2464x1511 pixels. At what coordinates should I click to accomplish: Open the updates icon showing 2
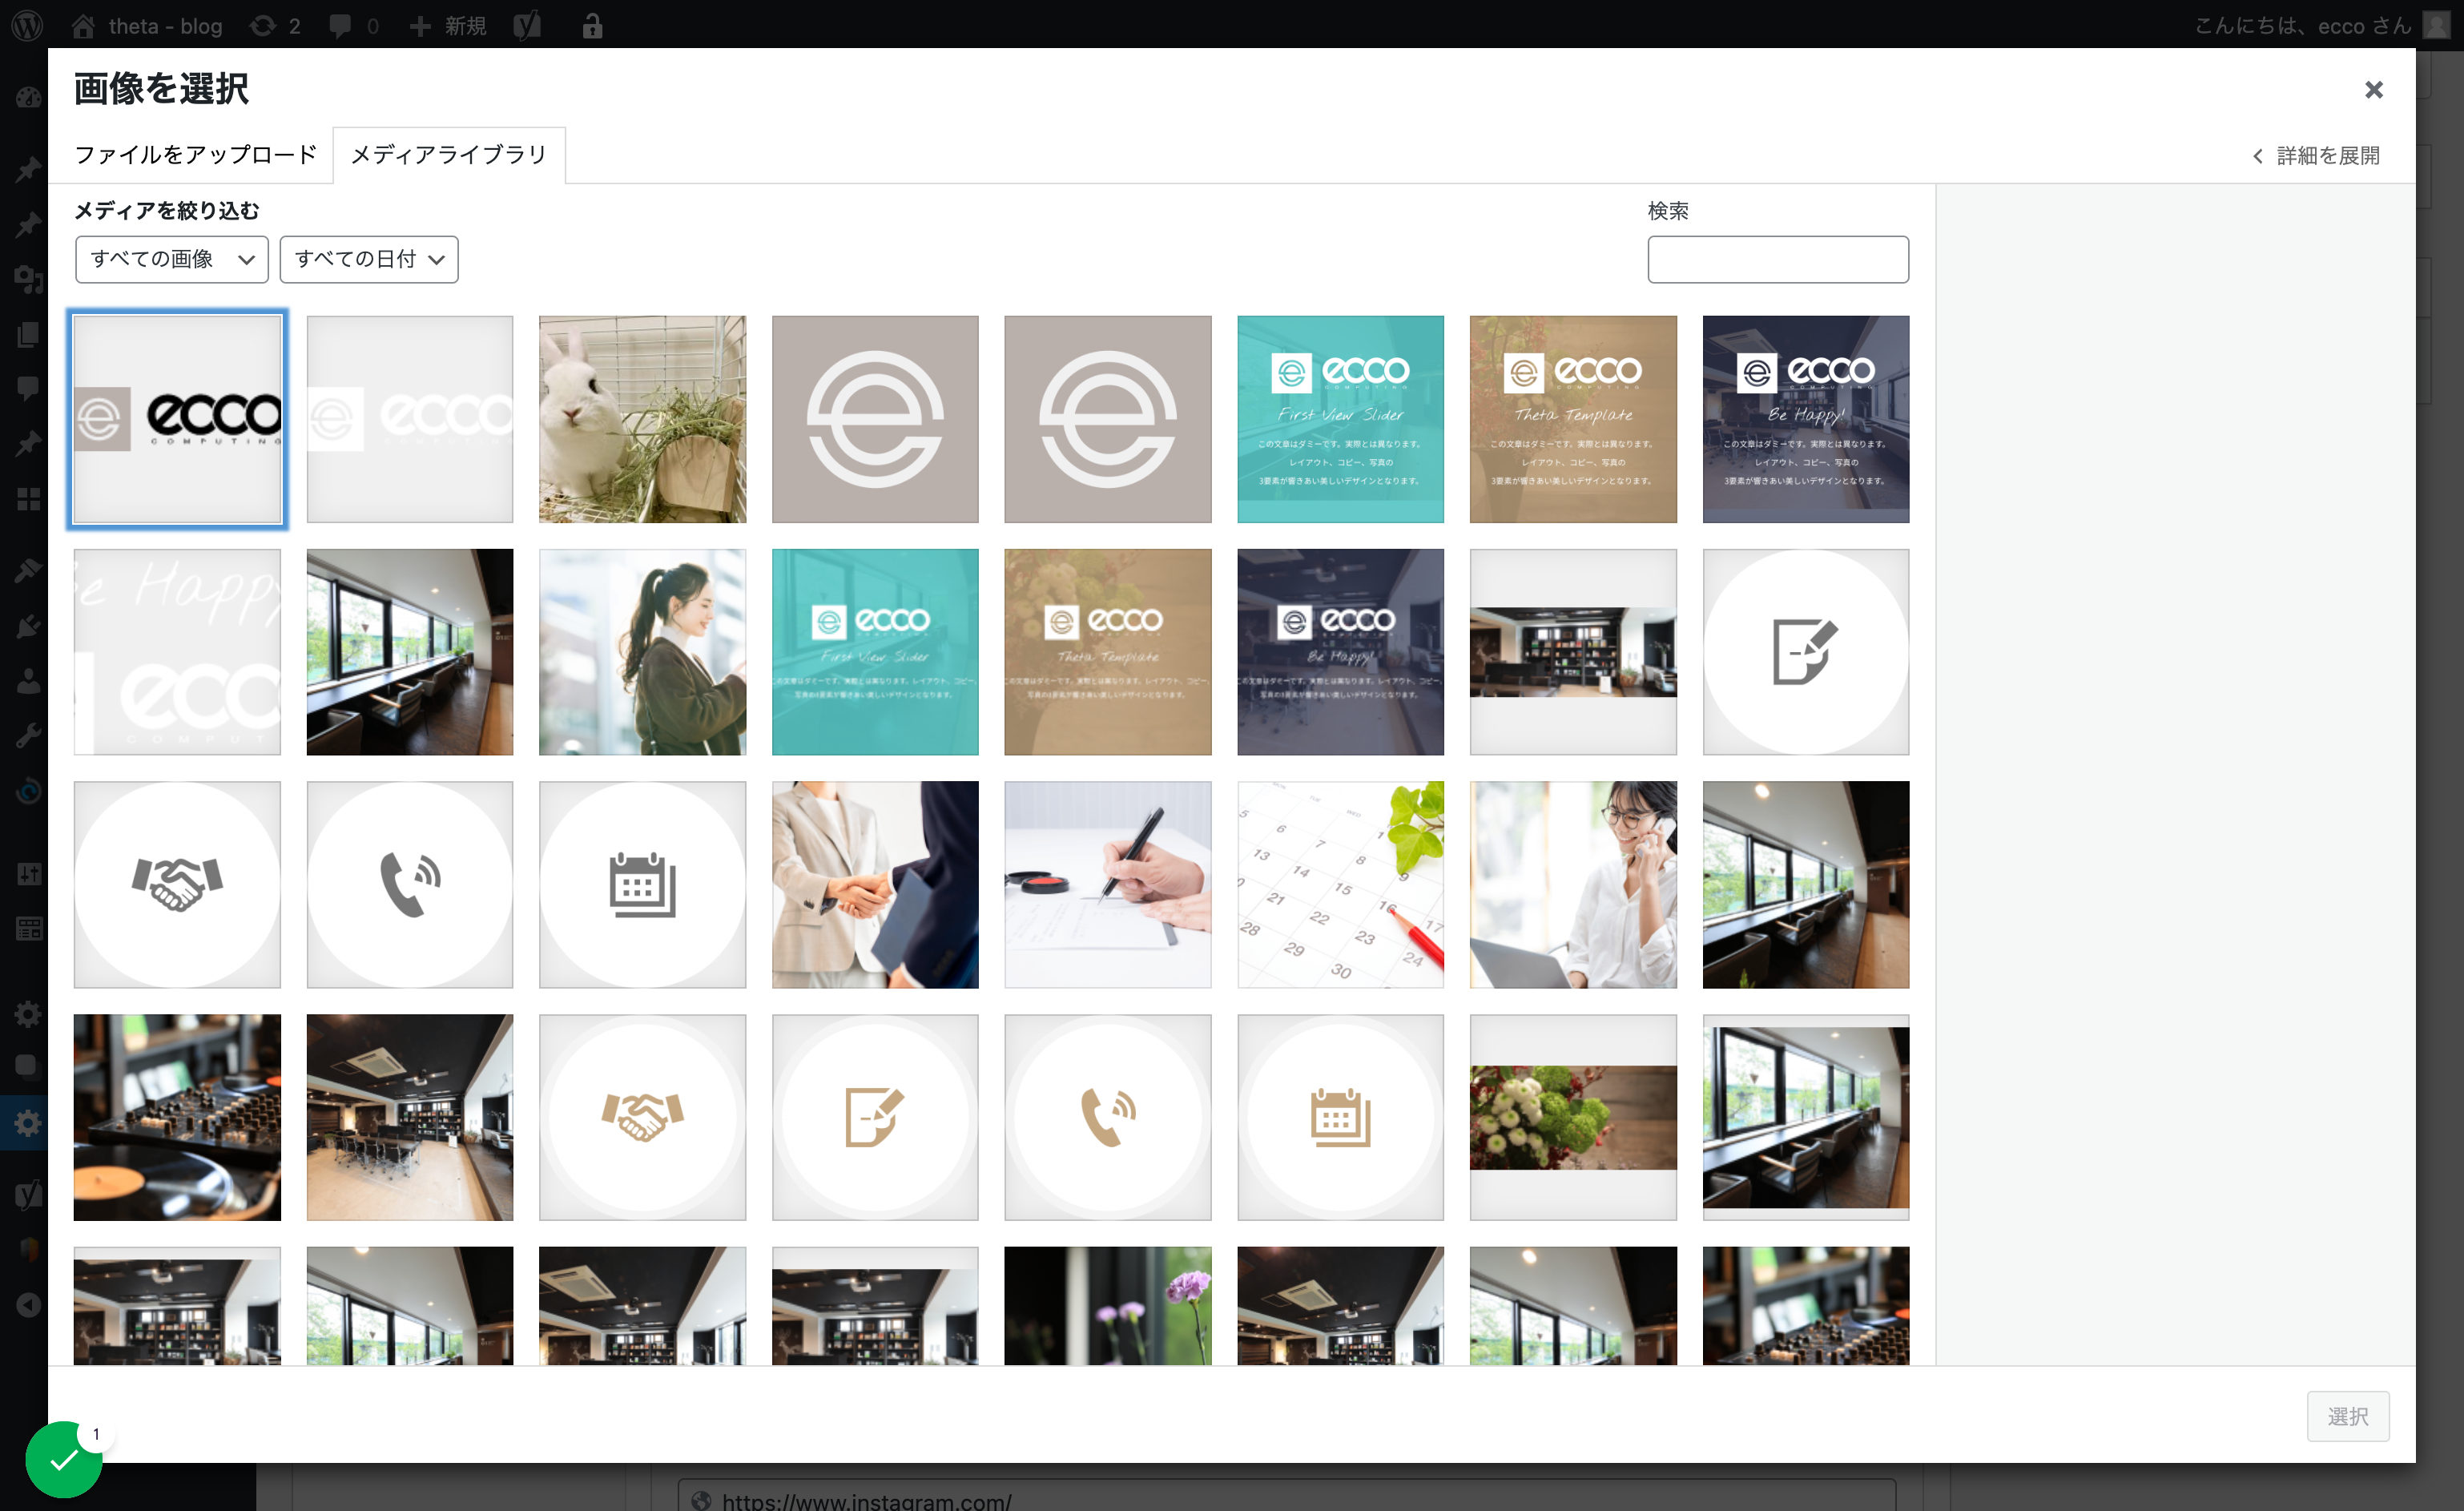click(275, 25)
